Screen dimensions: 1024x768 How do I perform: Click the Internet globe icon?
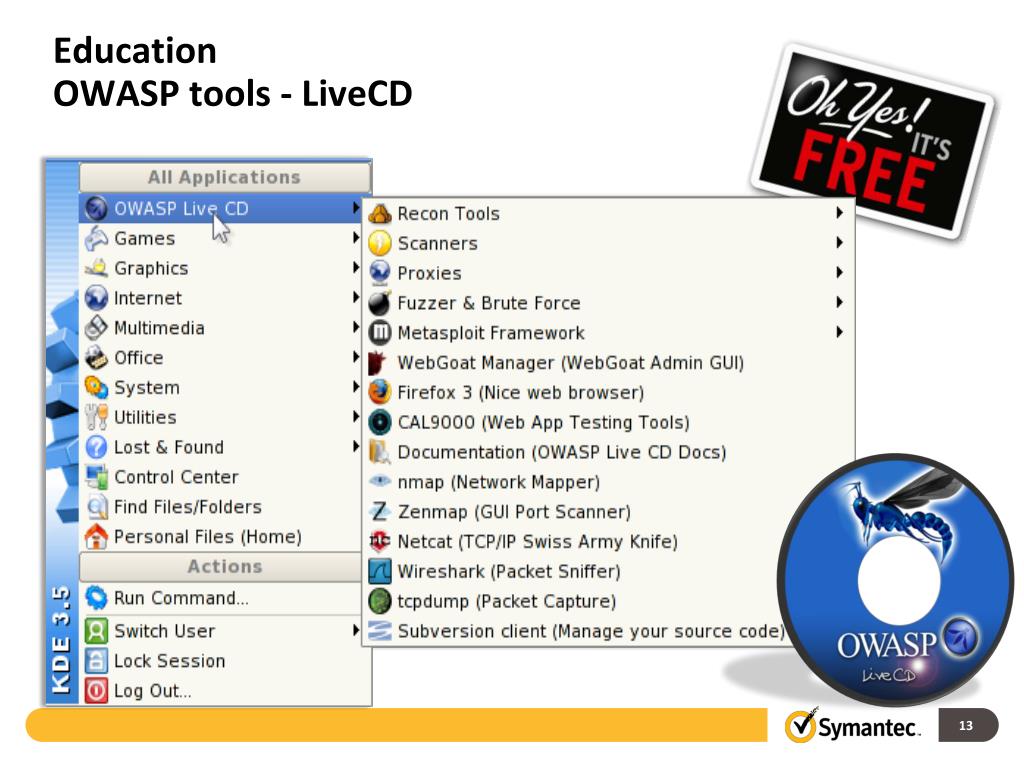tap(96, 298)
